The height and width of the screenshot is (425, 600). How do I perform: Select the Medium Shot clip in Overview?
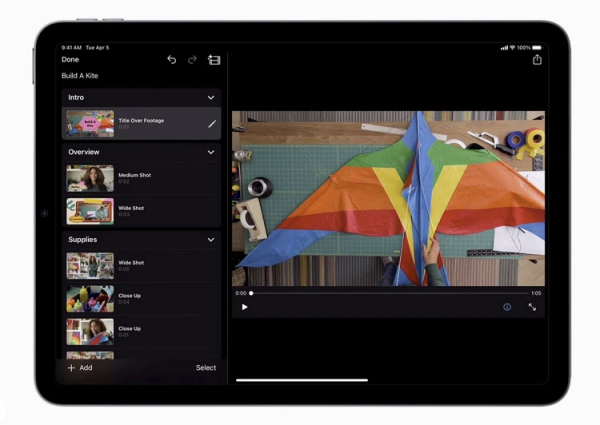click(x=141, y=178)
